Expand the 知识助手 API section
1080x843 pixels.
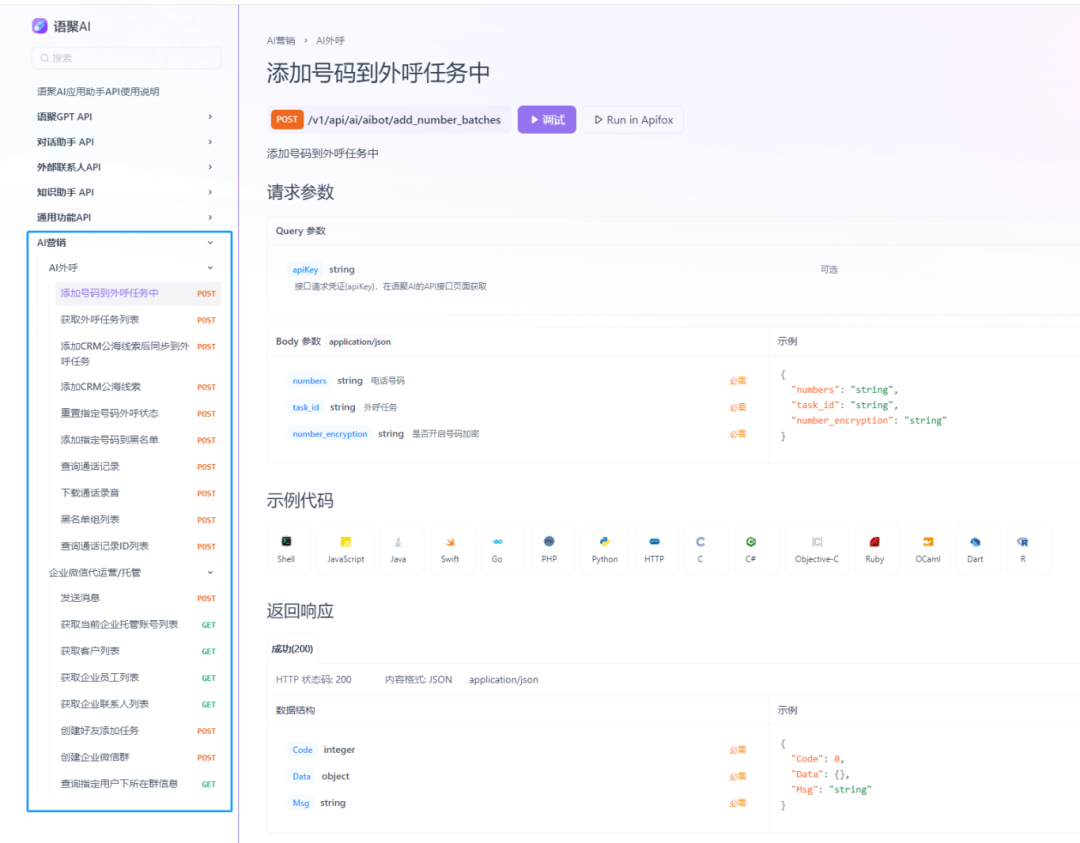(126, 192)
